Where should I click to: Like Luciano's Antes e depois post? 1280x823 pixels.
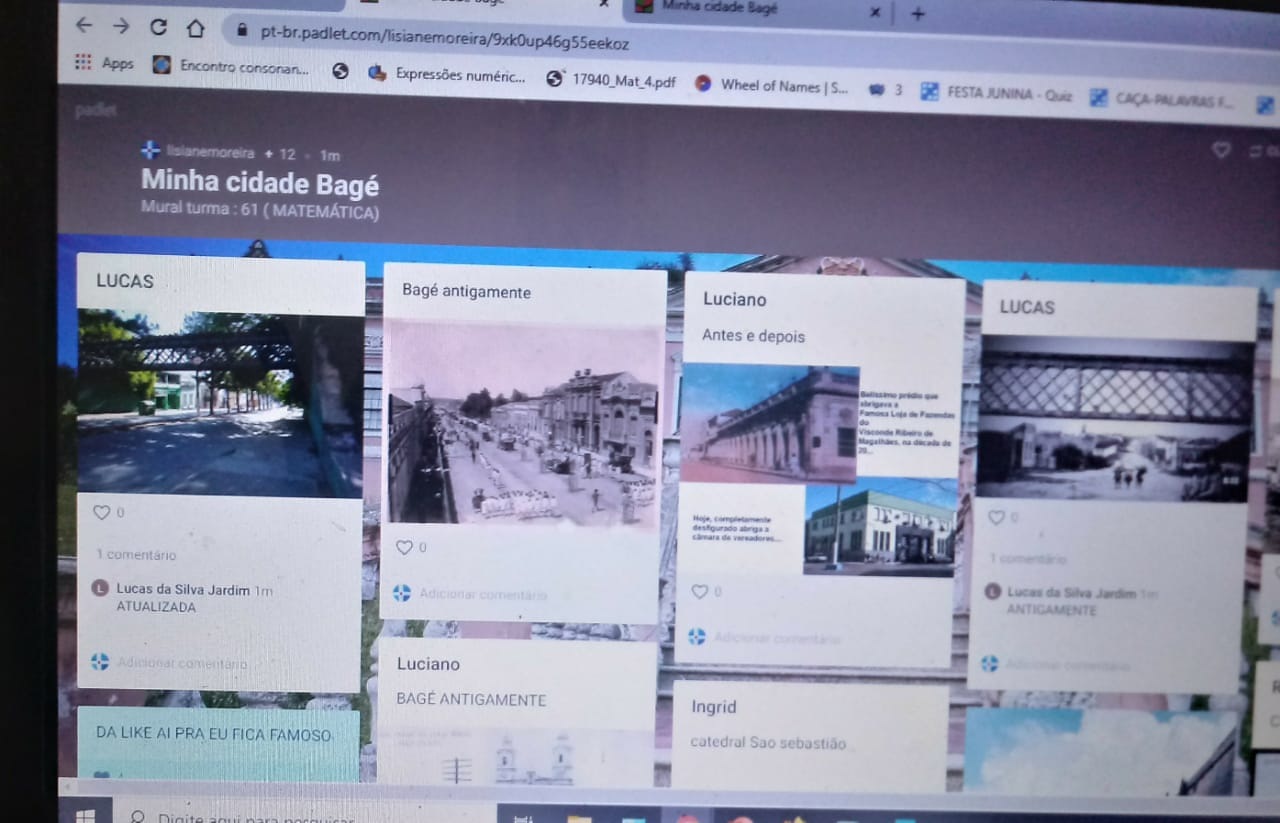point(700,591)
